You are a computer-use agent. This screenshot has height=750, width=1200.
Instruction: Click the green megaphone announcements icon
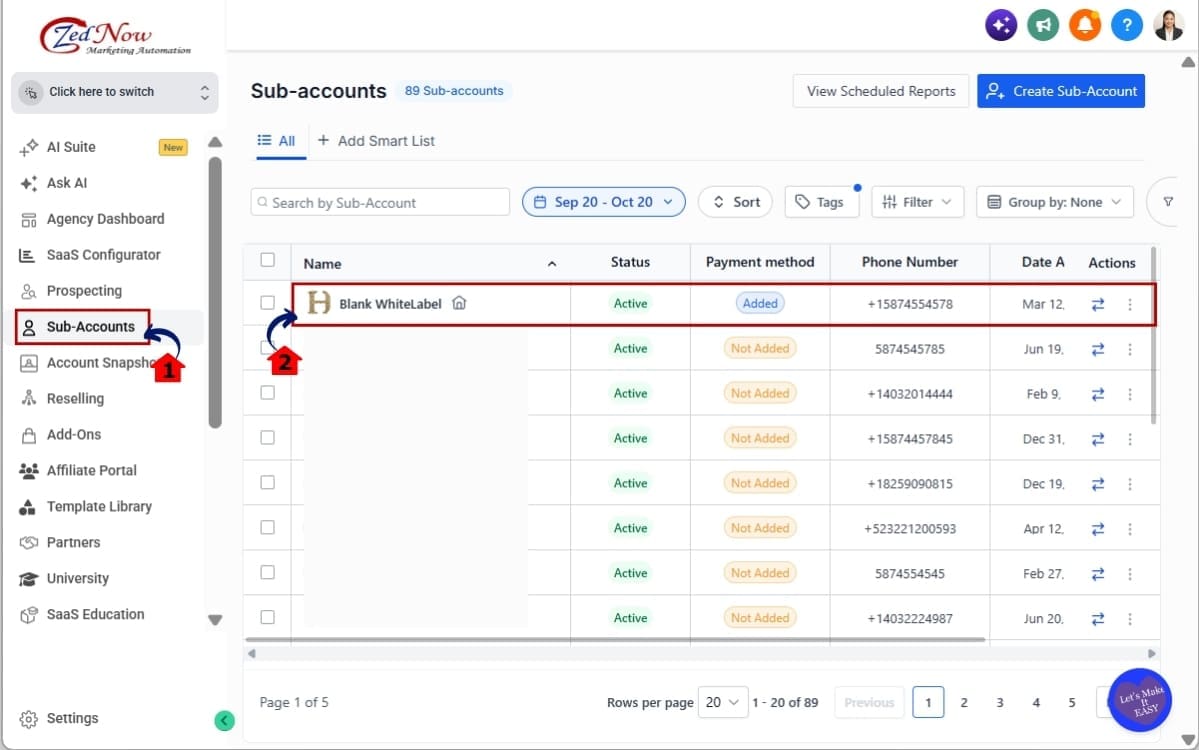pos(1043,26)
